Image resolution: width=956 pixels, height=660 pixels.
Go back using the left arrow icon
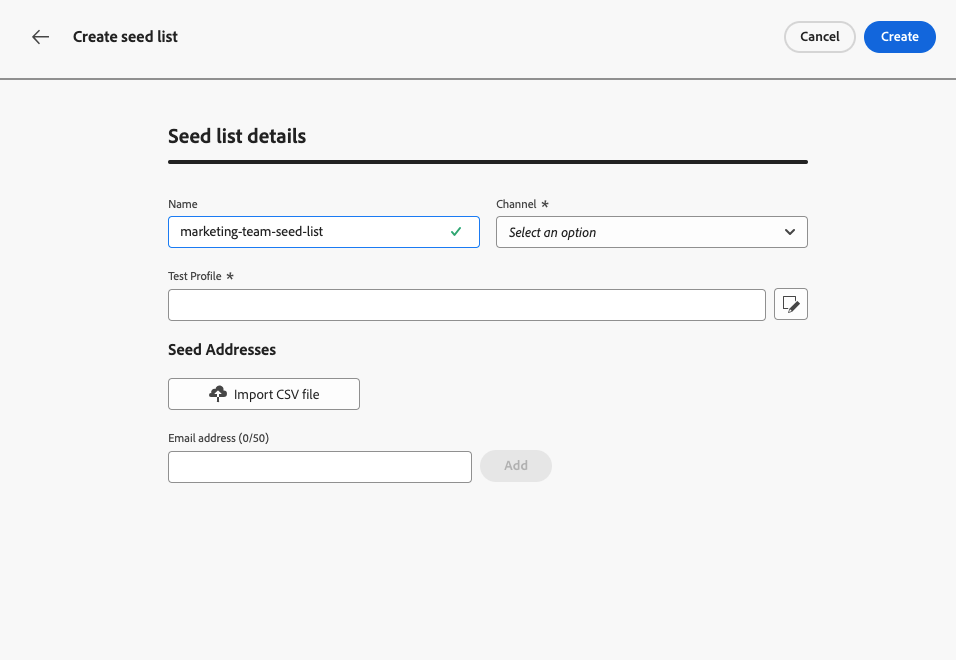point(40,37)
